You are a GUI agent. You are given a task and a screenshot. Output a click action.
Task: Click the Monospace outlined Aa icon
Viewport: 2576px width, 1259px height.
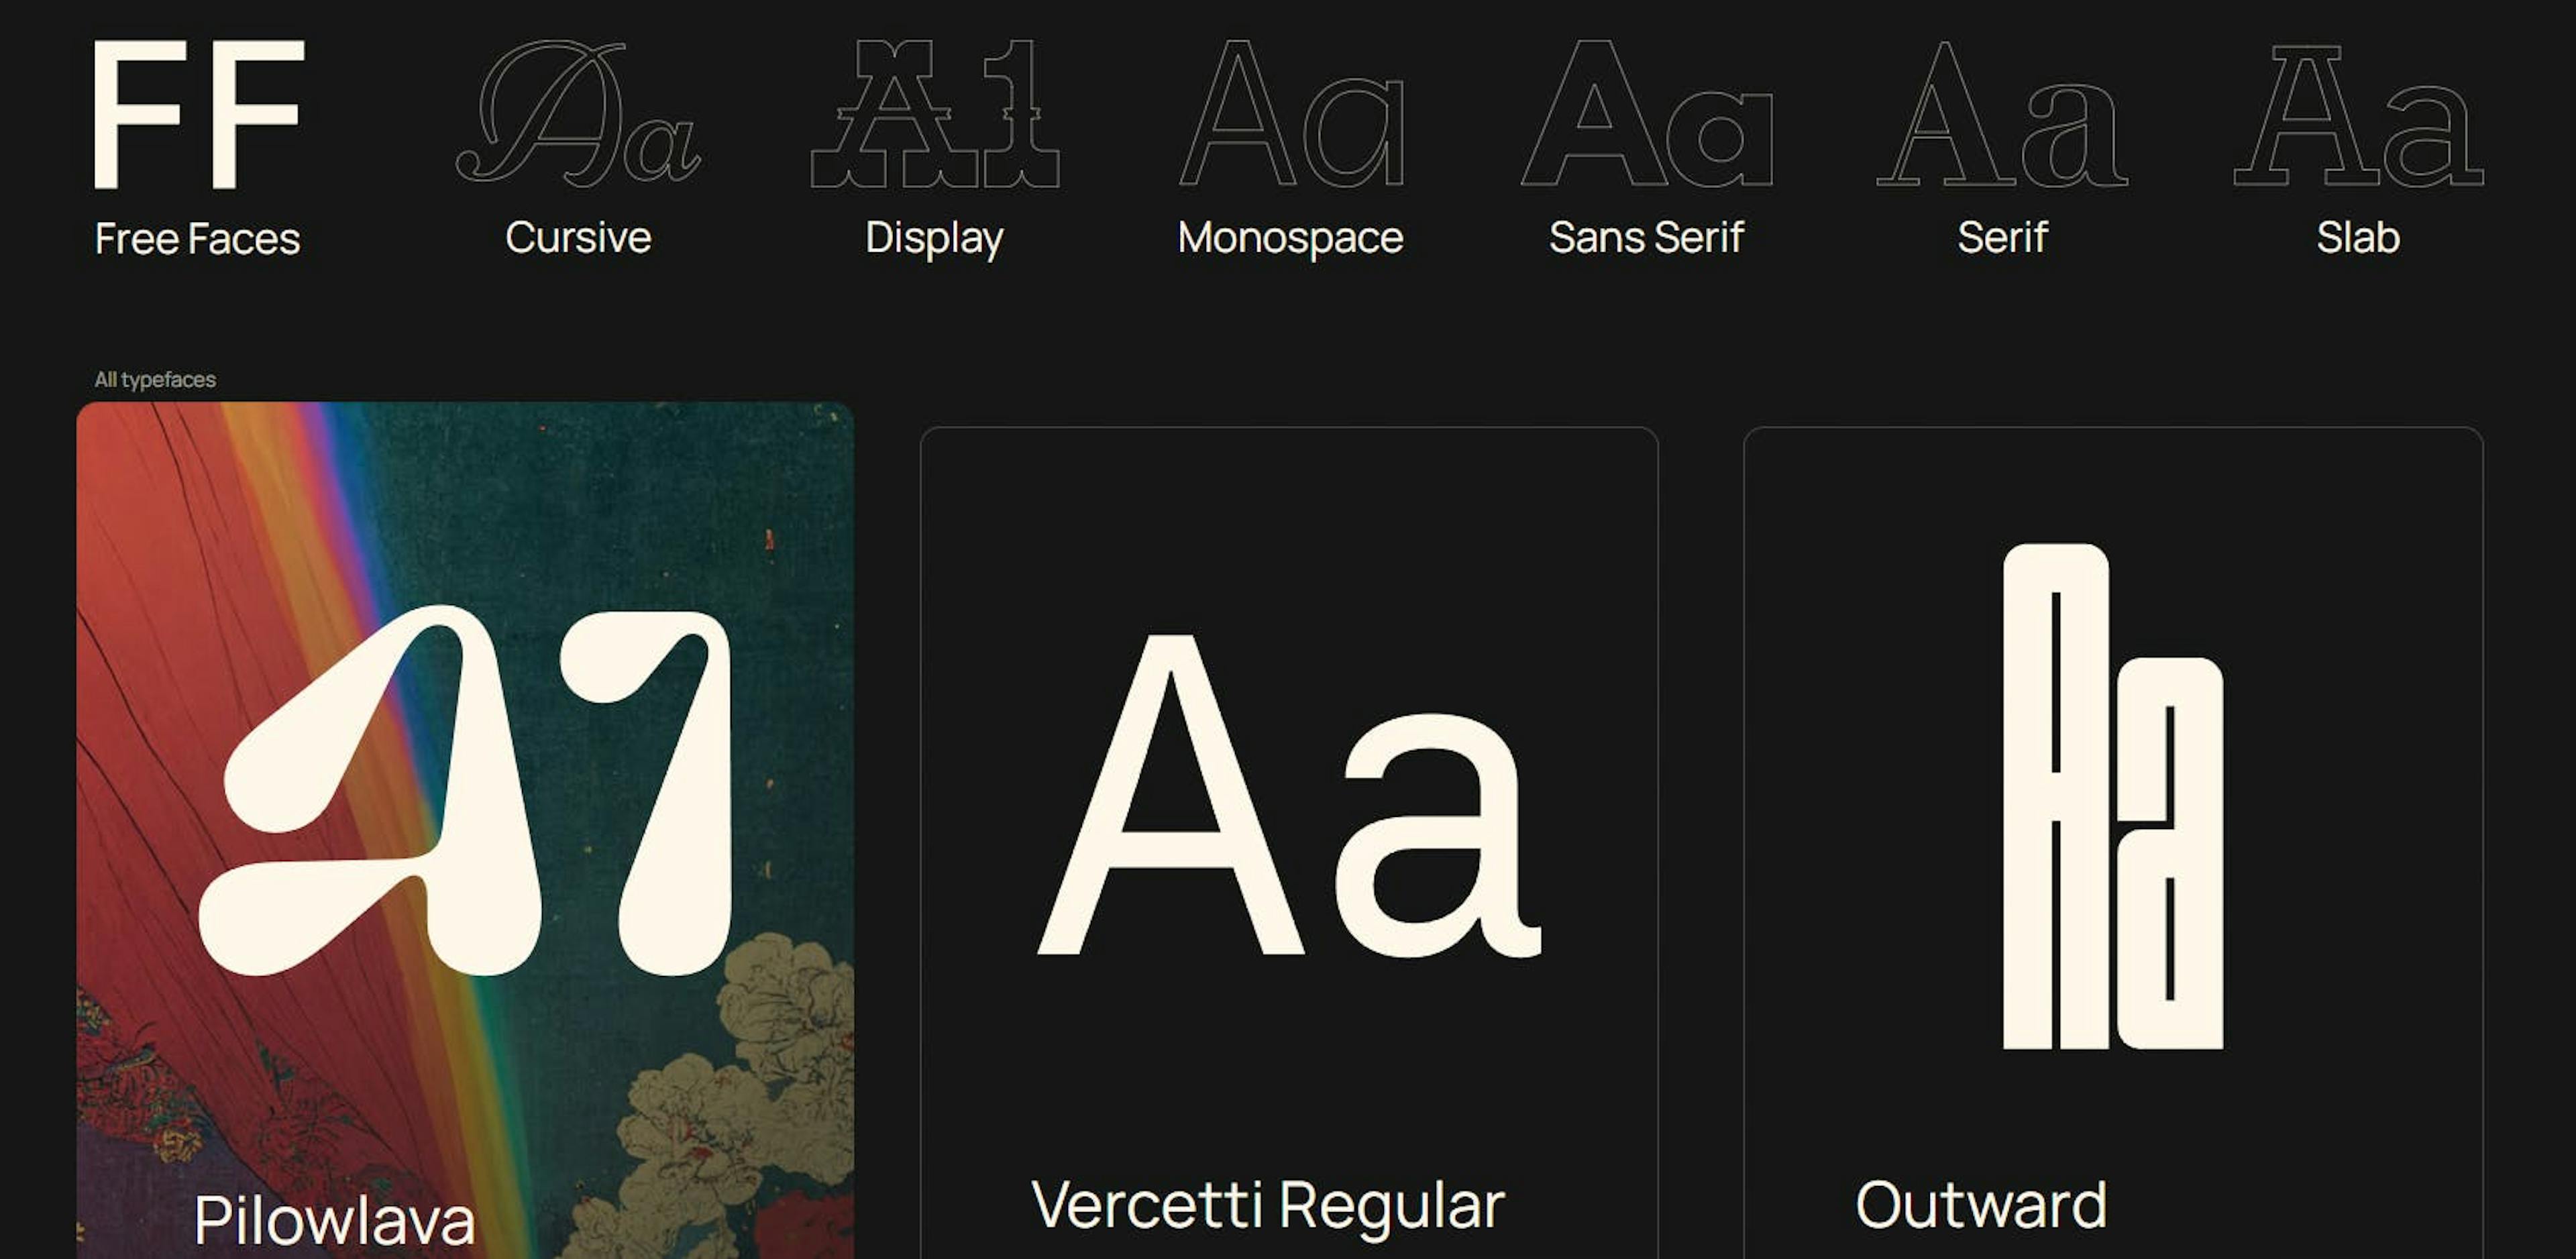pos(1291,114)
